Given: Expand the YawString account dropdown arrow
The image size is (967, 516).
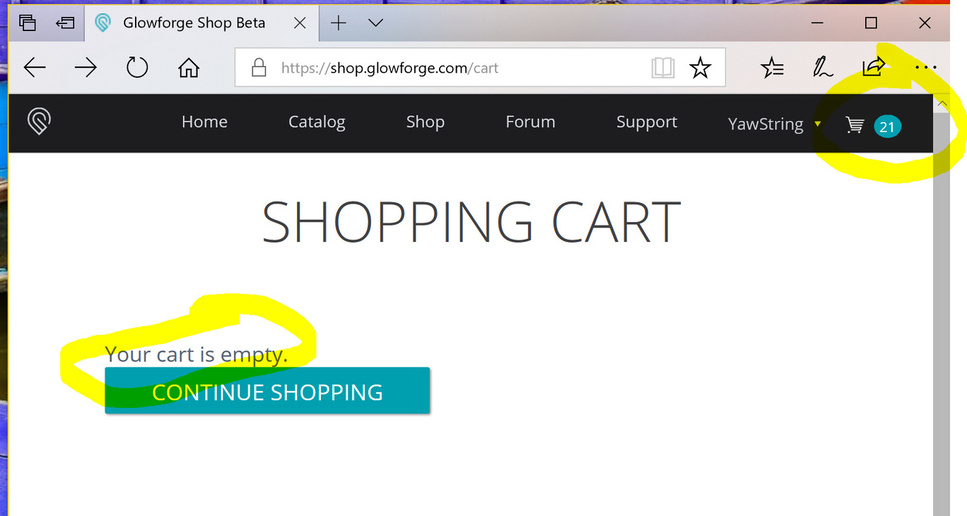Looking at the screenshot, I should [x=818, y=124].
